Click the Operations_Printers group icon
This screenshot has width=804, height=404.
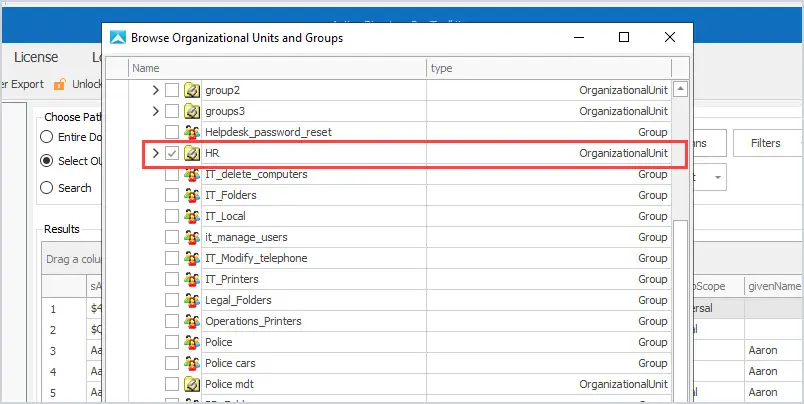(192, 321)
